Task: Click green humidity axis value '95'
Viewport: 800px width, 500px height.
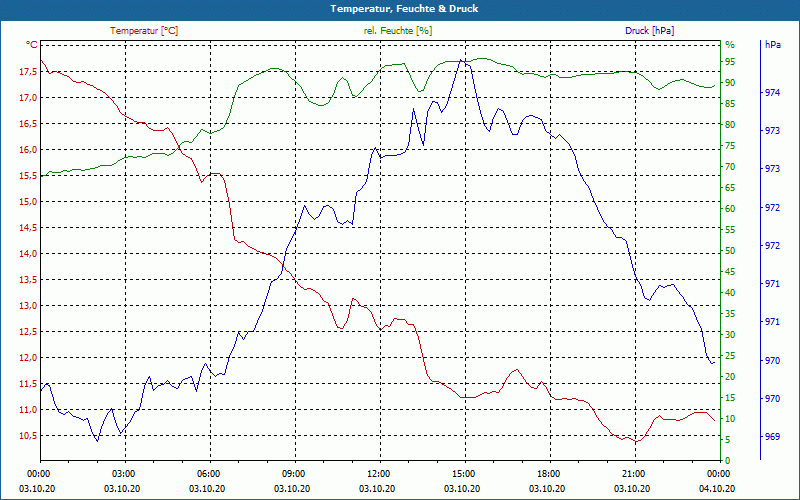Action: (x=730, y=62)
